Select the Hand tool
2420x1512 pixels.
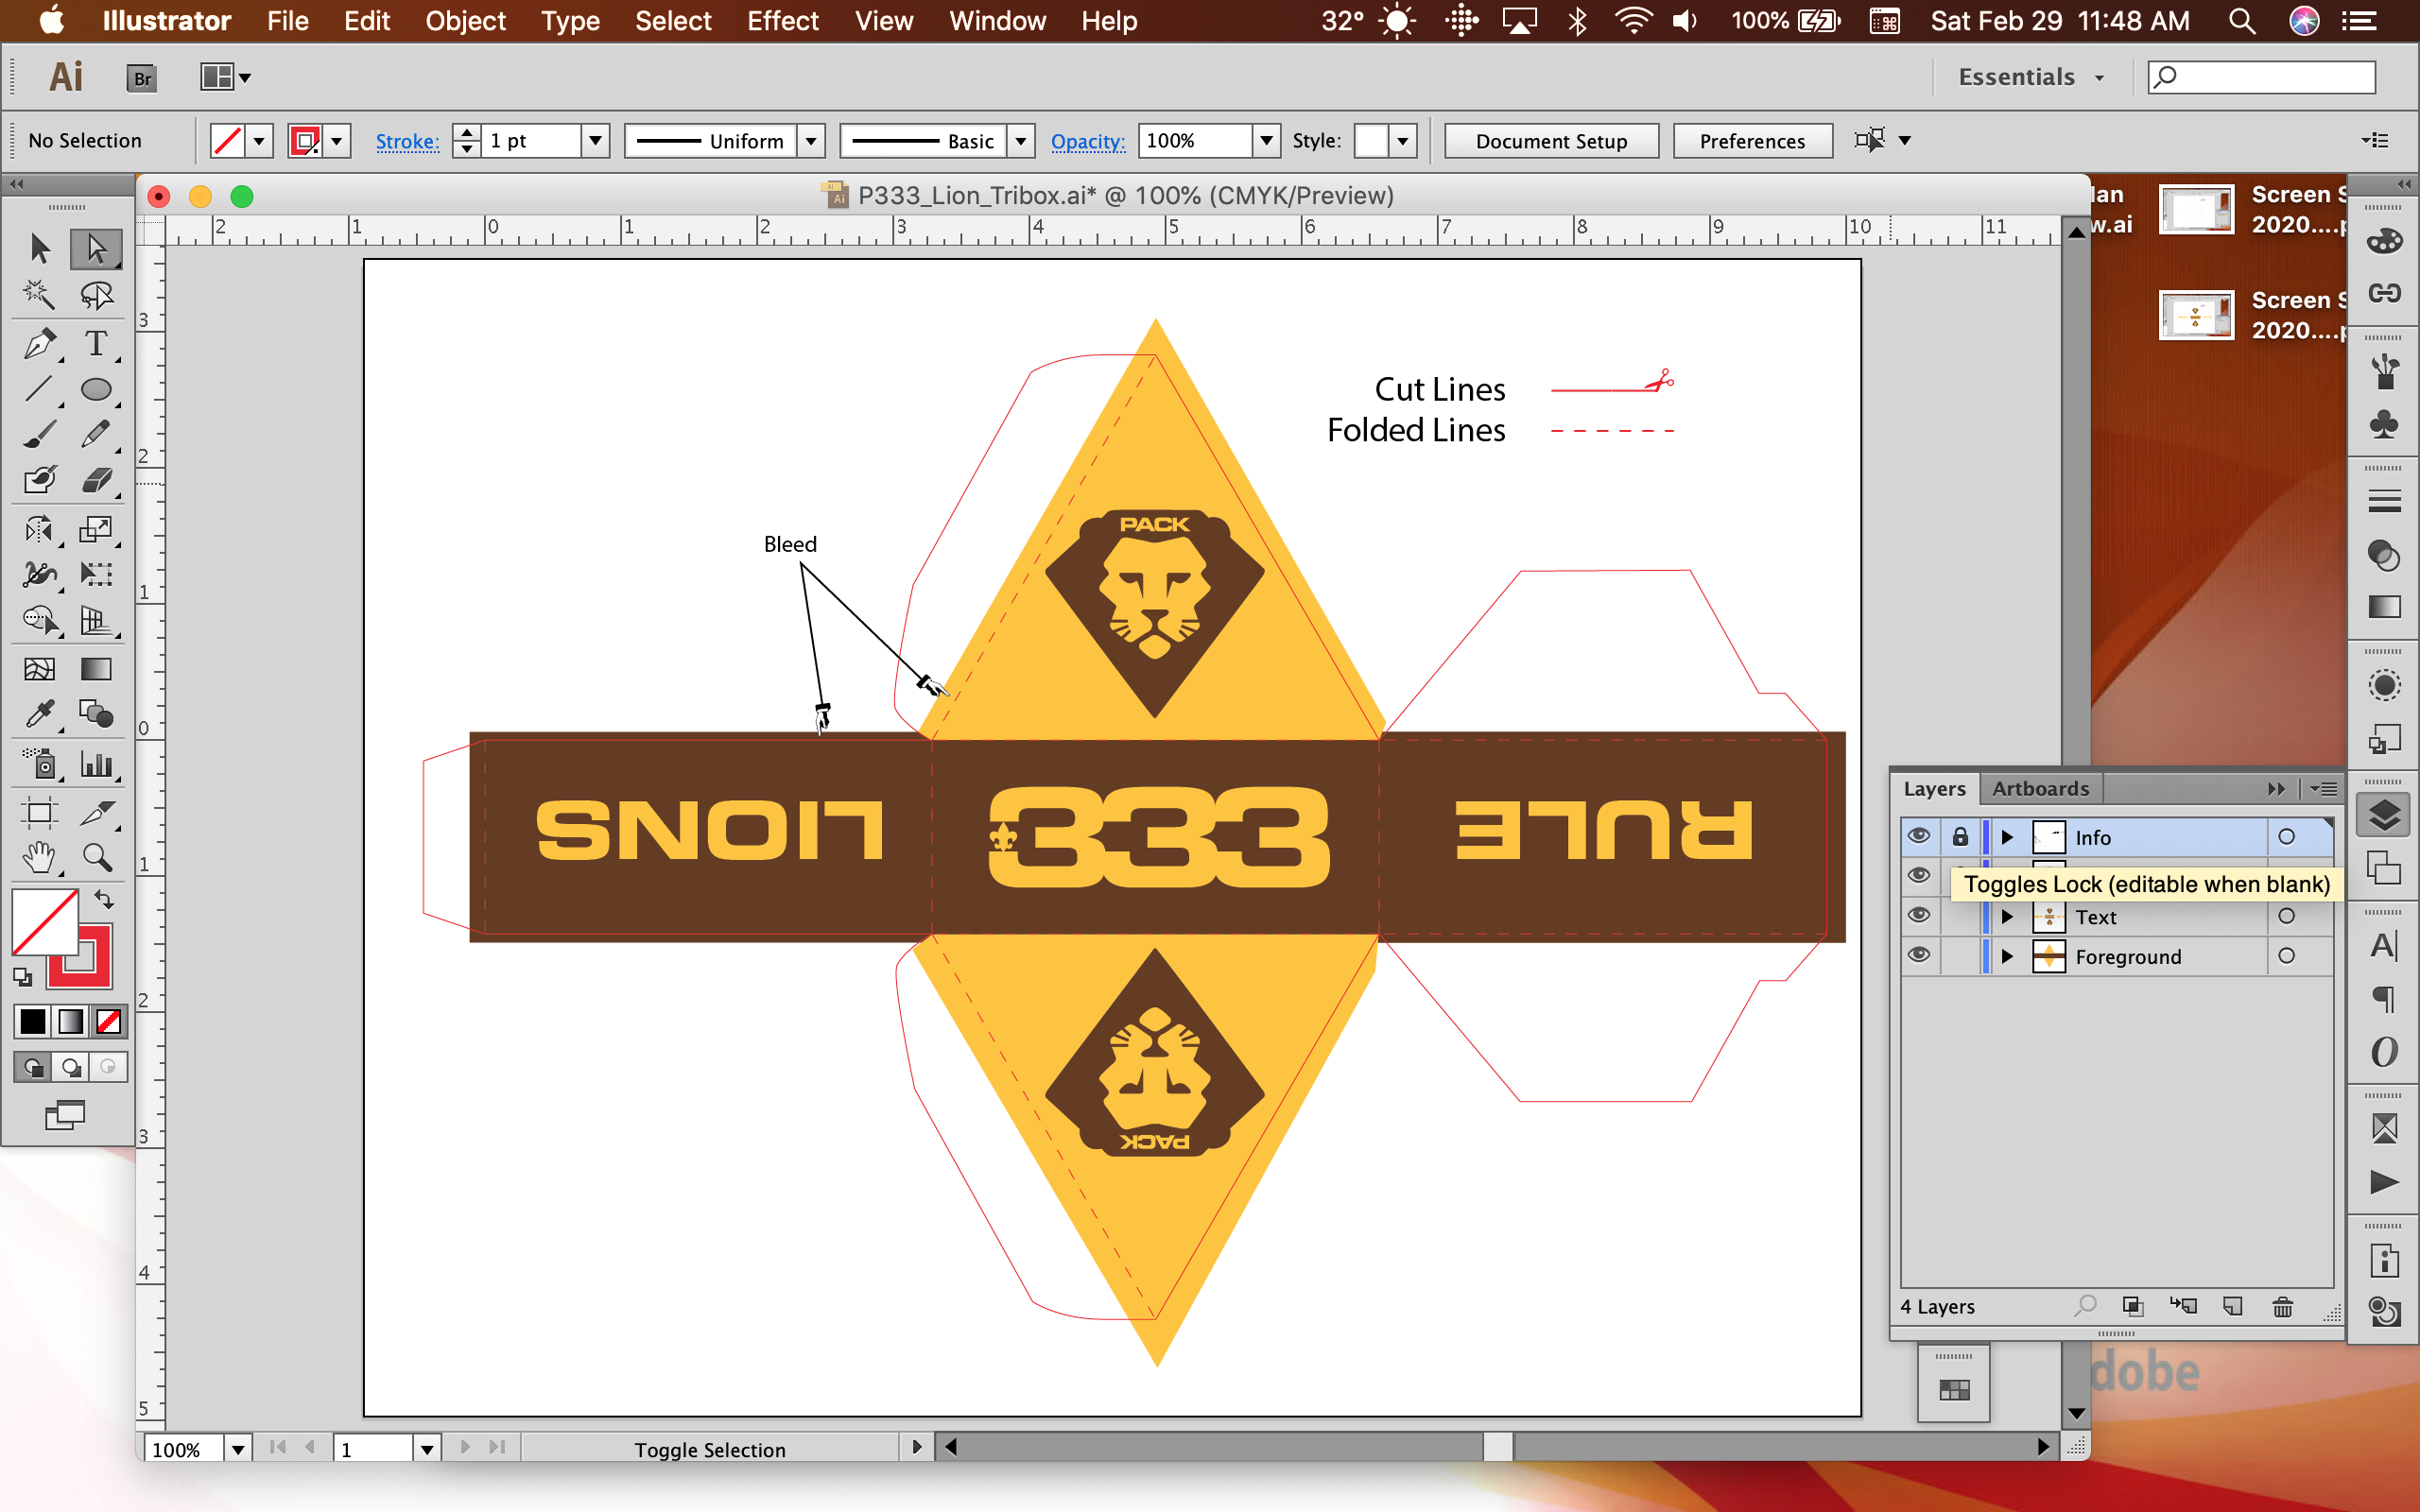(x=40, y=857)
